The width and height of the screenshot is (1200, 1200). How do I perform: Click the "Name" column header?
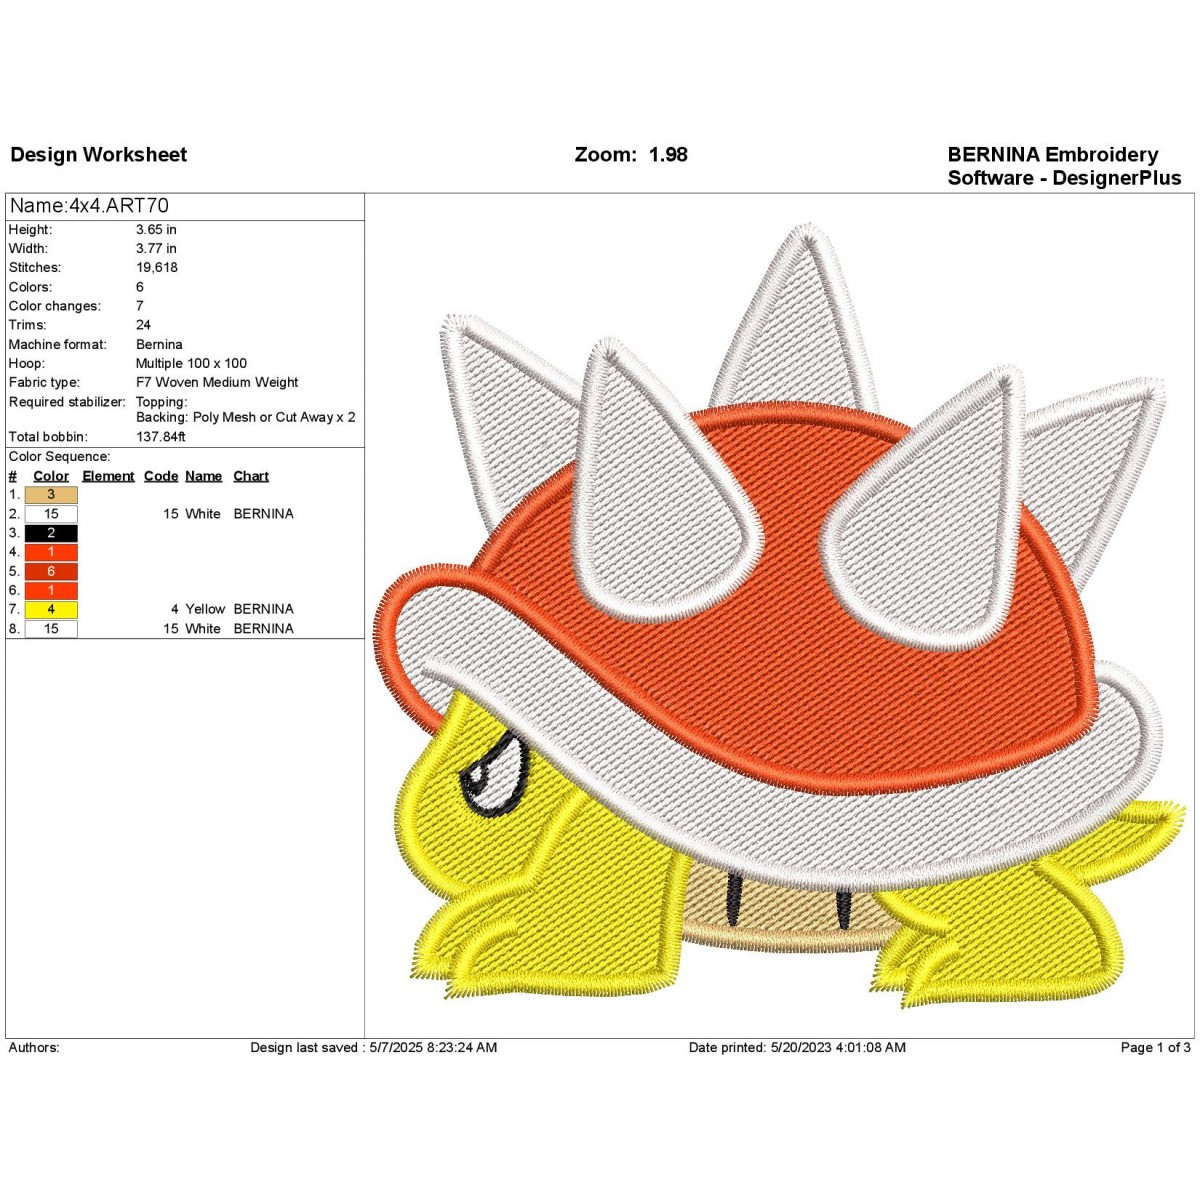point(204,476)
